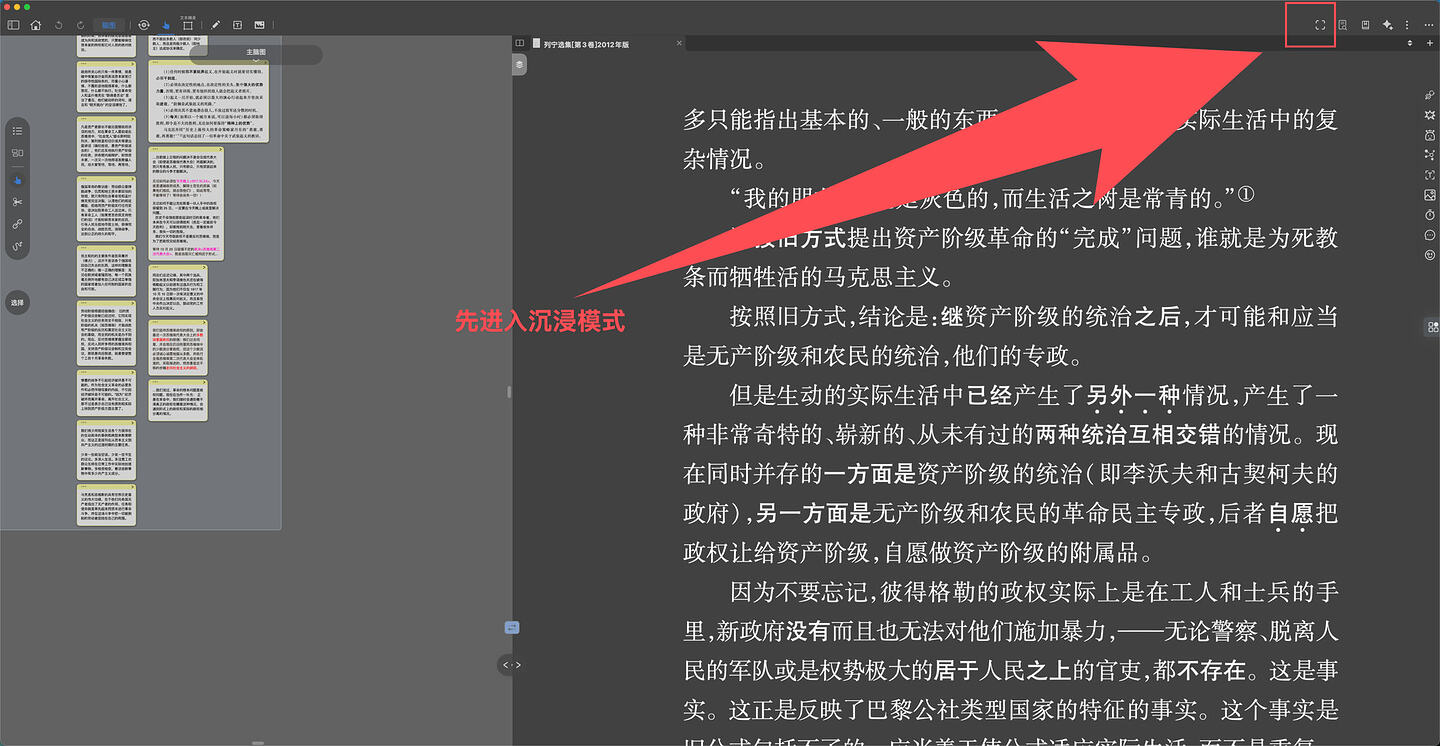1440x746 pixels.
Task: Choose the rectangle excerpt tool
Action: click(188, 25)
